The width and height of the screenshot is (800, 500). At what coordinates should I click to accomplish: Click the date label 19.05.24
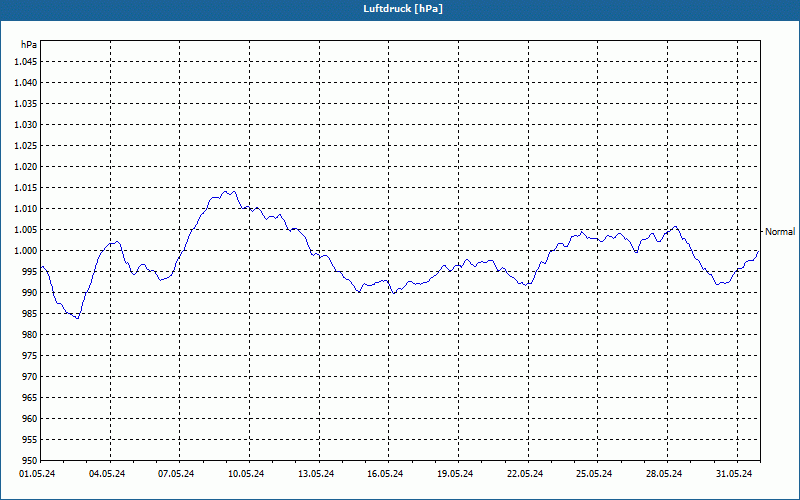(x=455, y=474)
